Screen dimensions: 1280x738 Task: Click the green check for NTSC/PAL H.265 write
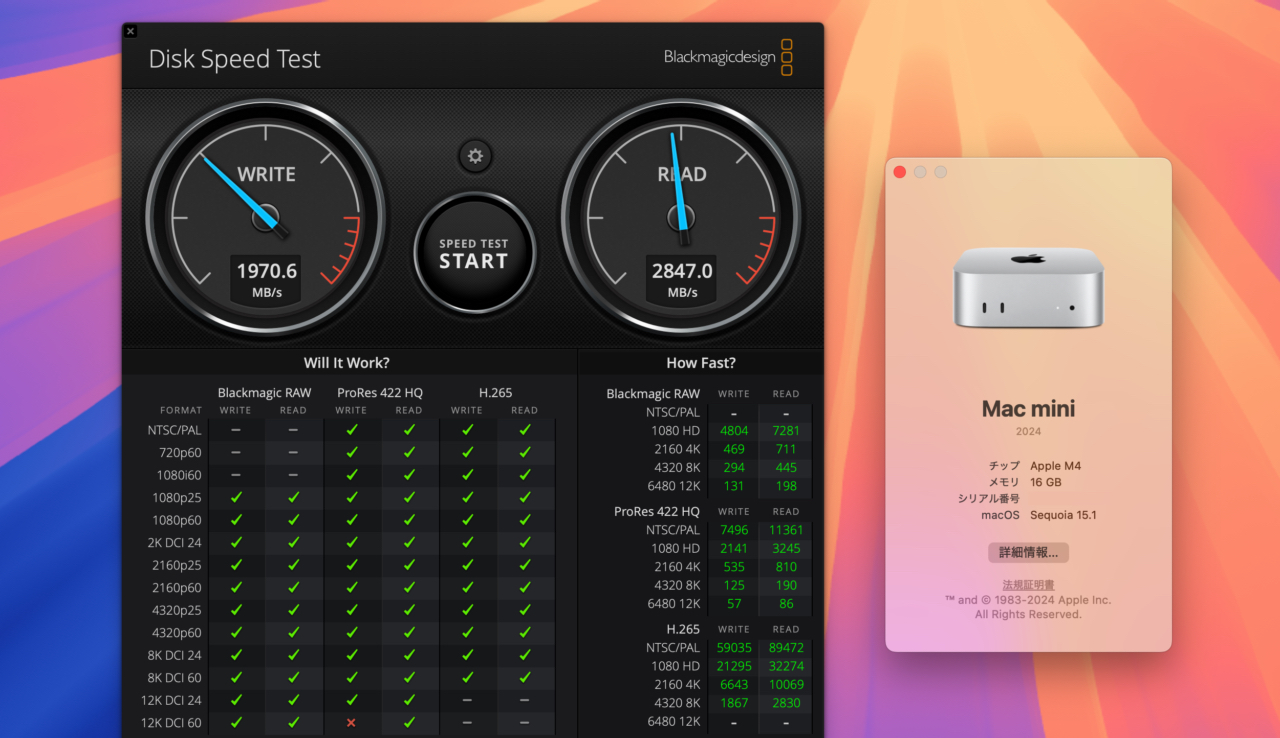point(466,429)
